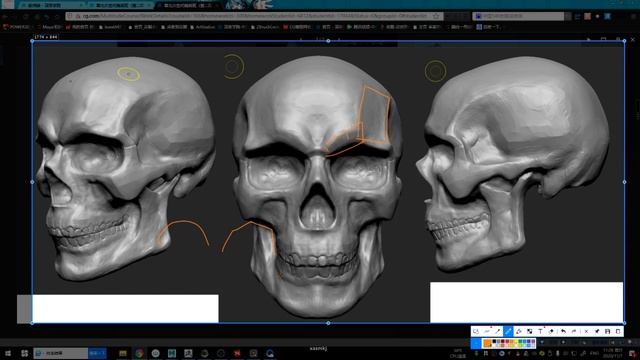Viewport: 640px width, 360px height.
Task: Pin the screenshot to the screen
Action: (597, 331)
